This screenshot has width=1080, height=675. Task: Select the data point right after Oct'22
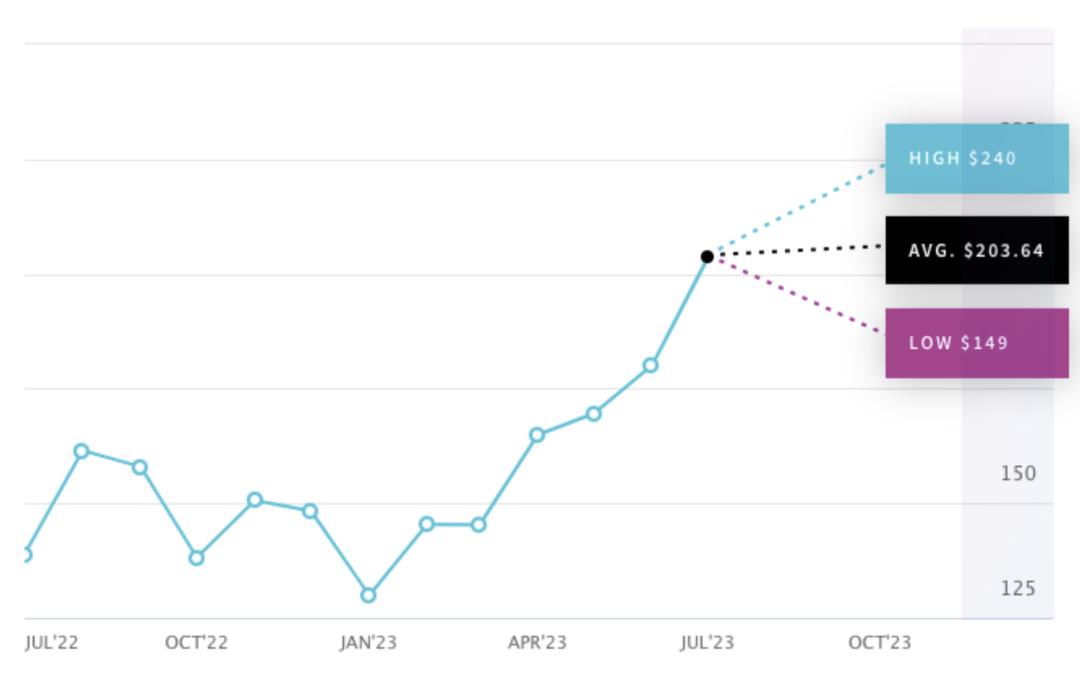pos(255,499)
